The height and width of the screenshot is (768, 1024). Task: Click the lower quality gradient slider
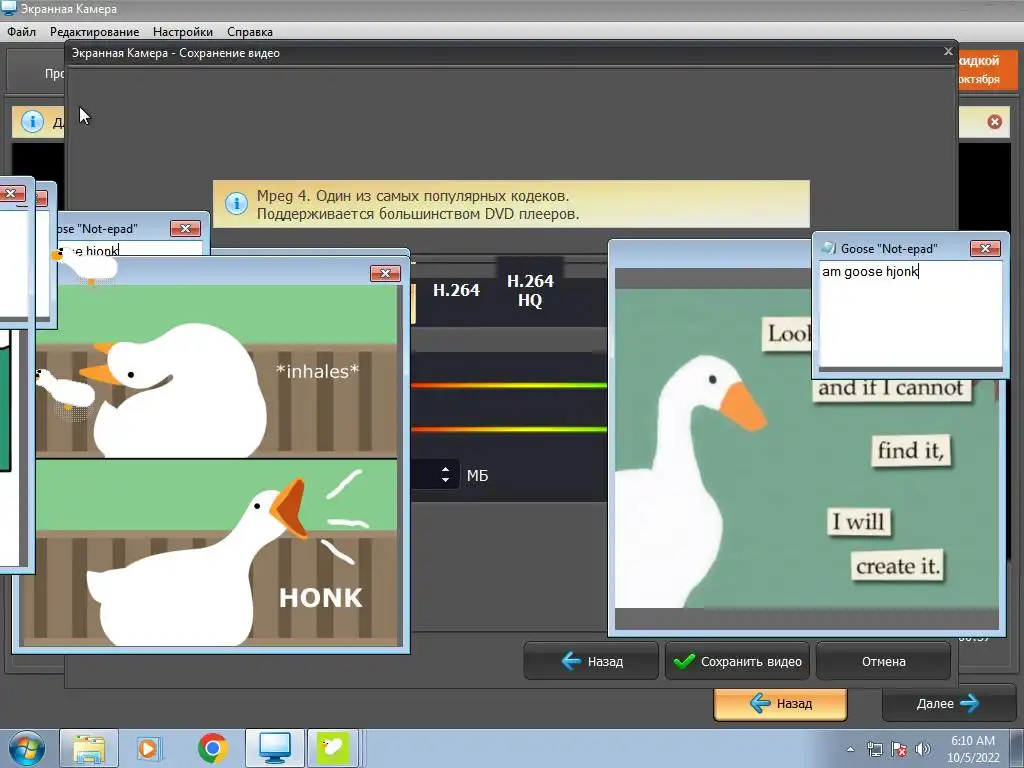coord(509,430)
